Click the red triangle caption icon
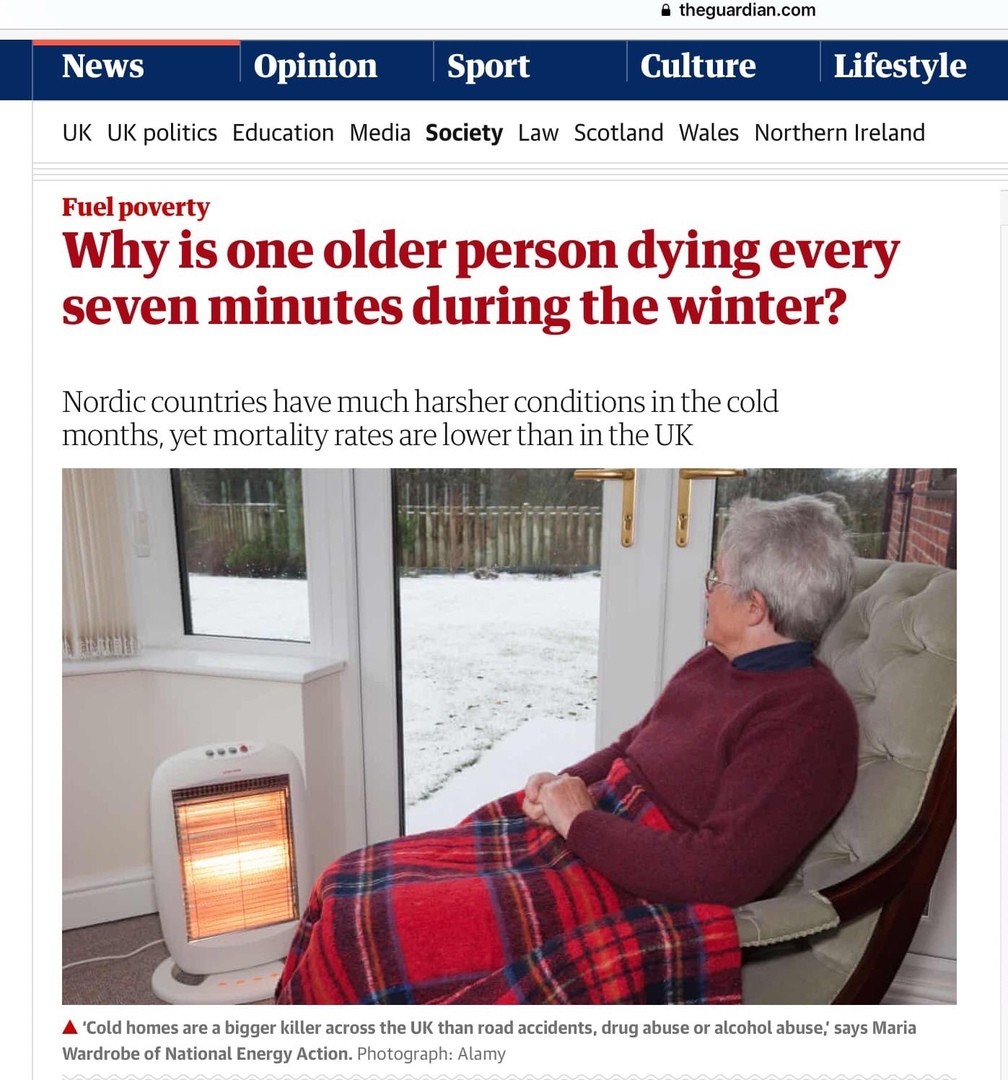The image size is (1008, 1080). tap(70, 1028)
